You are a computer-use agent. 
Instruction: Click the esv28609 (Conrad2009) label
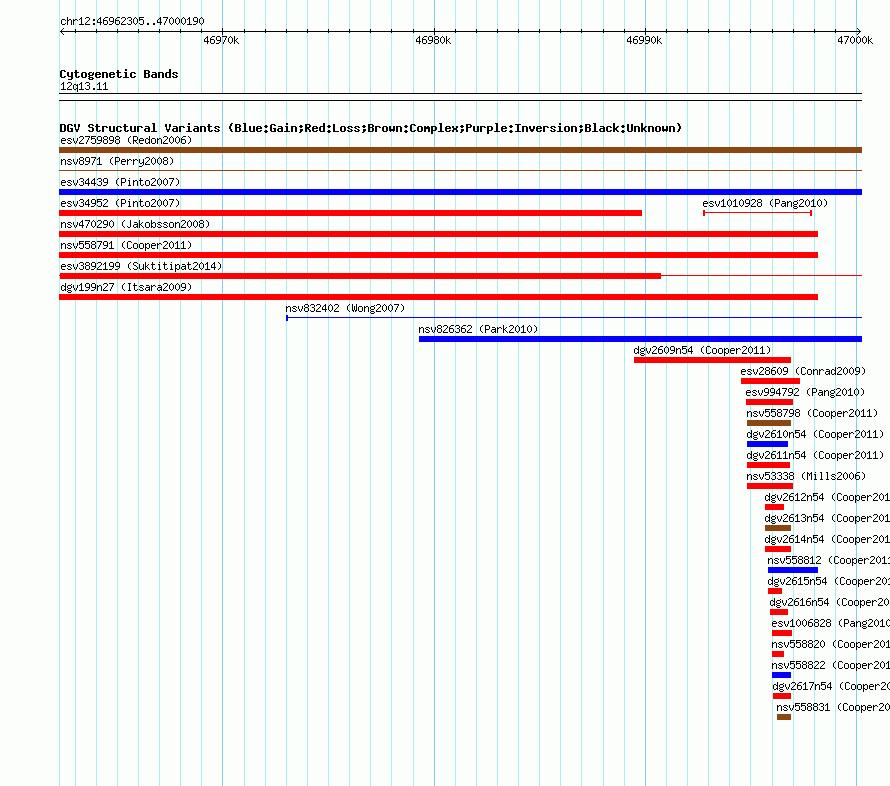(x=803, y=371)
